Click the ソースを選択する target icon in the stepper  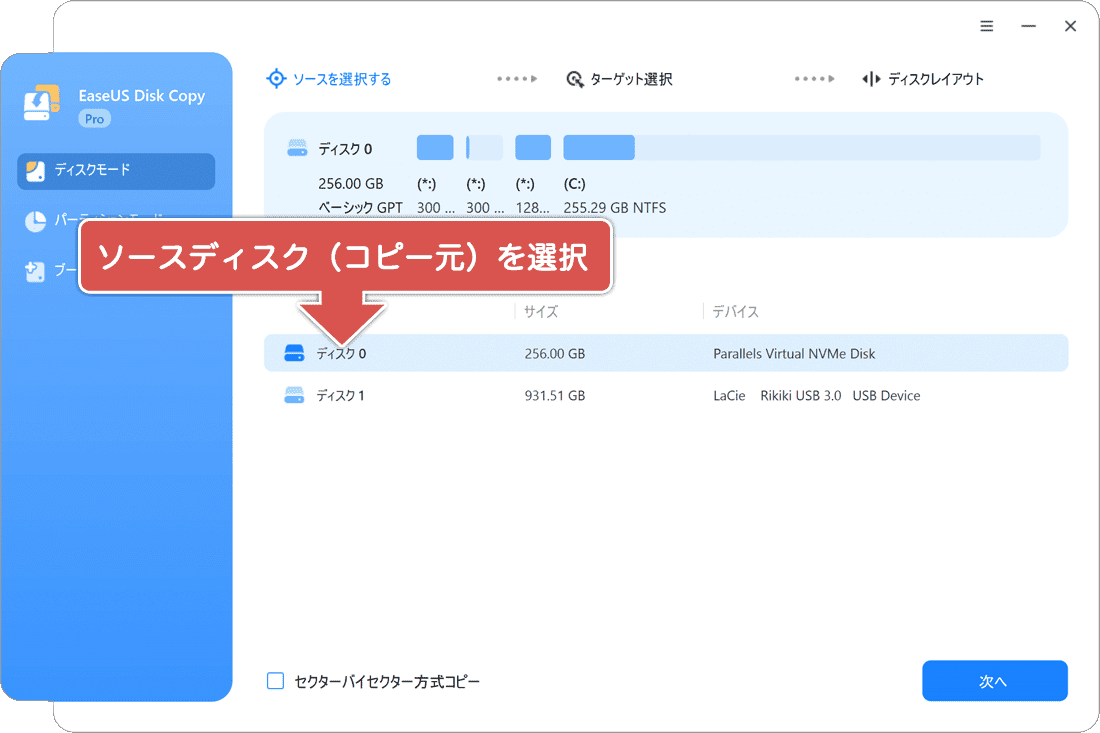point(276,78)
